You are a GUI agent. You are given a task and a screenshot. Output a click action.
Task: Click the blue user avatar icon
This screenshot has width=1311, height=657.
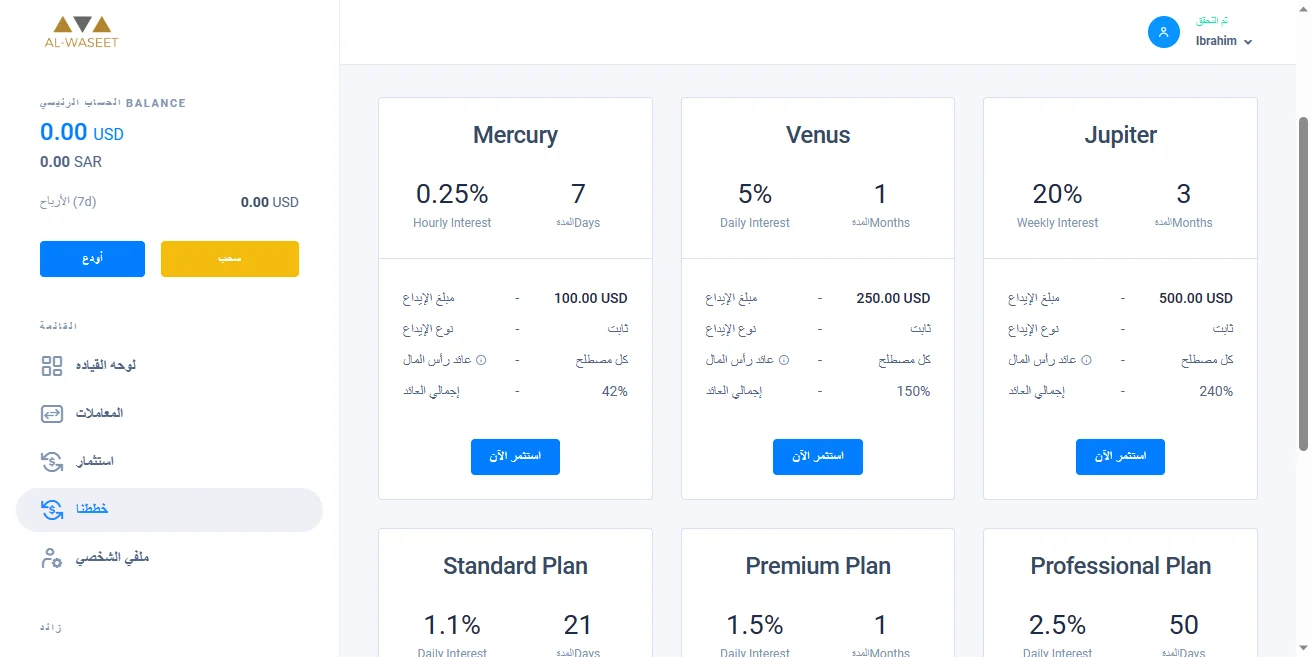pos(1162,32)
